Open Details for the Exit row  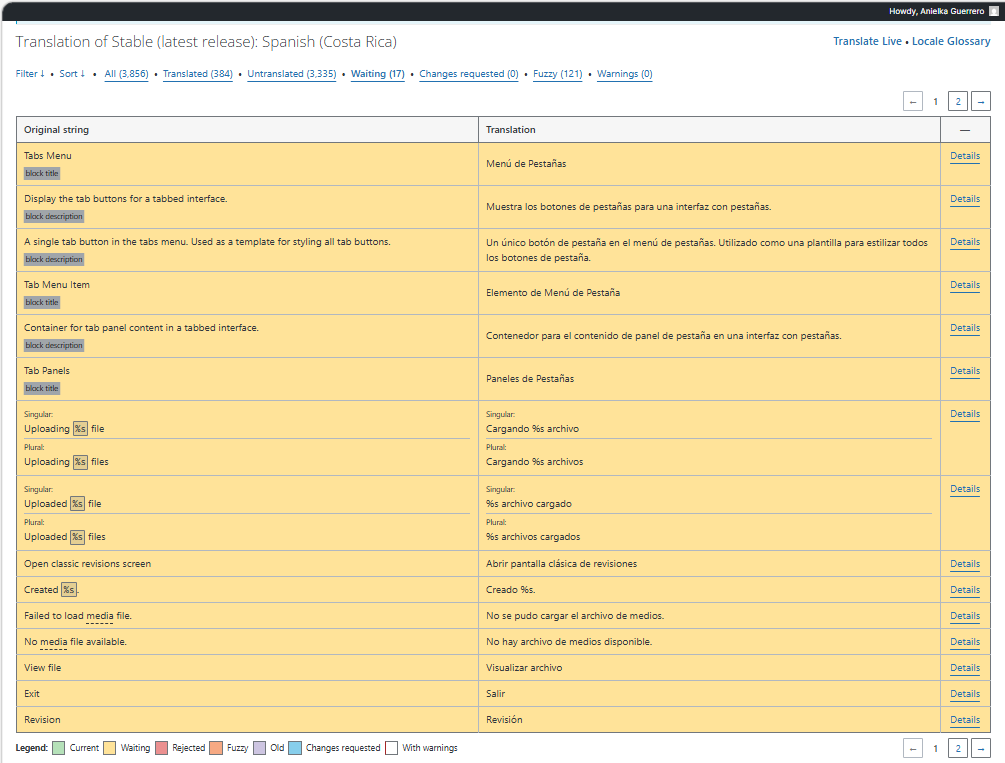(x=964, y=694)
